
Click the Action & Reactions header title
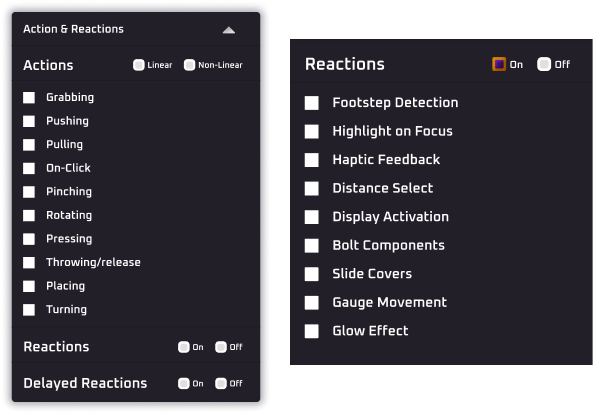click(x=73, y=29)
